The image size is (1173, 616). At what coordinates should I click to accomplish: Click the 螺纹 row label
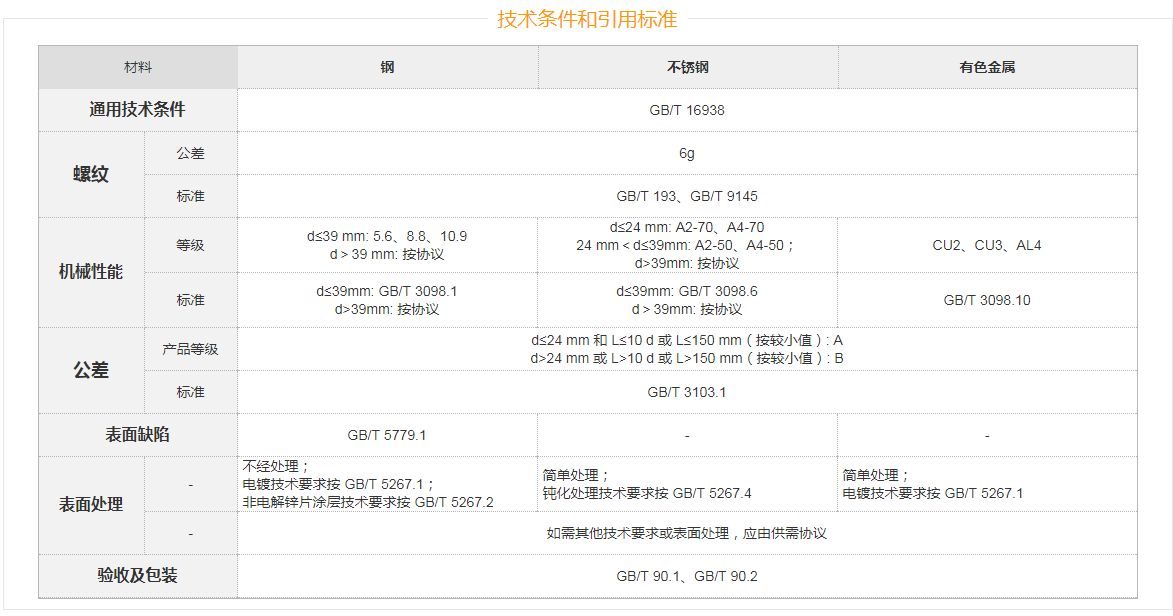(x=91, y=174)
